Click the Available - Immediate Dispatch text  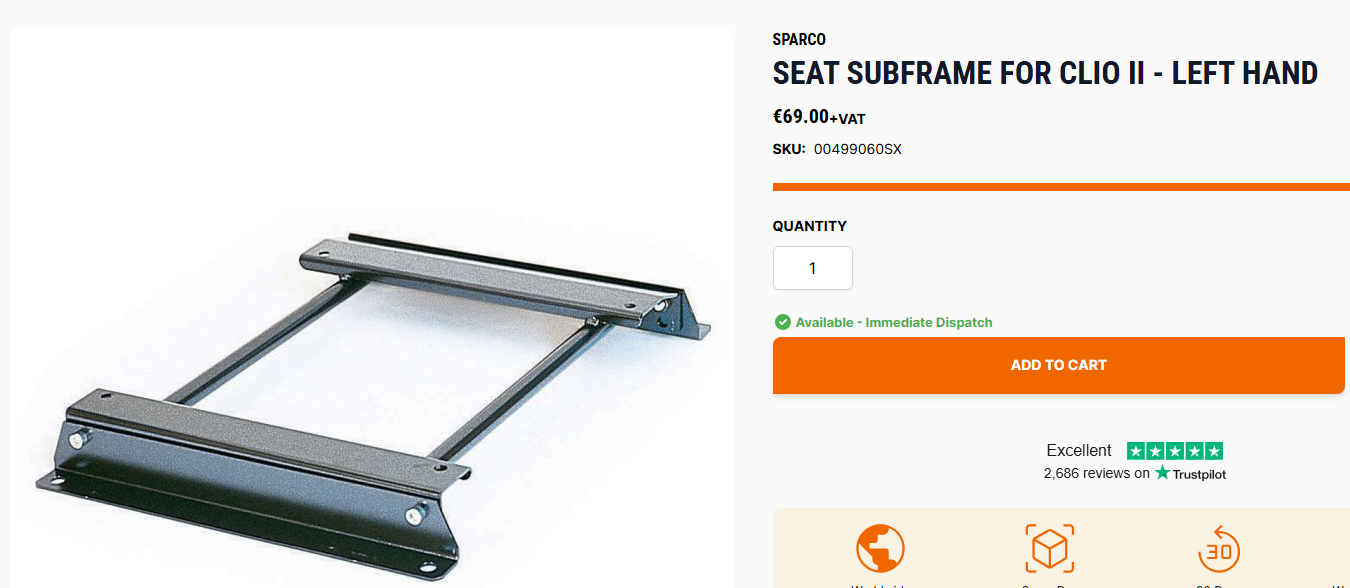point(894,322)
